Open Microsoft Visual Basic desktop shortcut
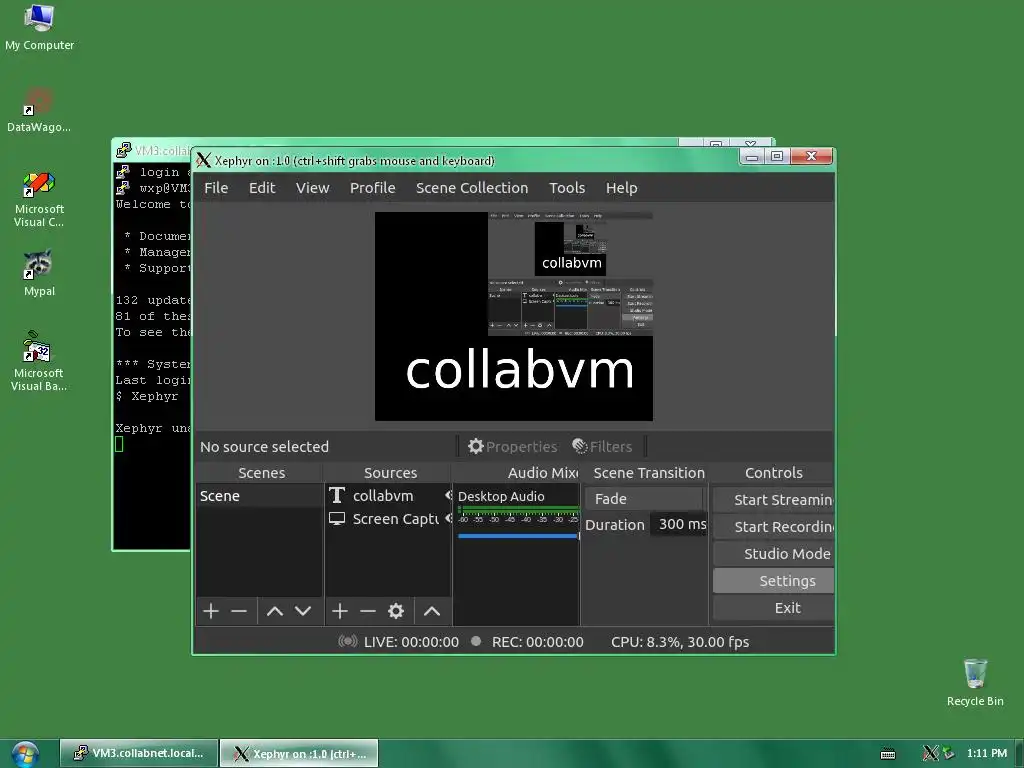Image resolution: width=1024 pixels, height=768 pixels. coord(39,361)
